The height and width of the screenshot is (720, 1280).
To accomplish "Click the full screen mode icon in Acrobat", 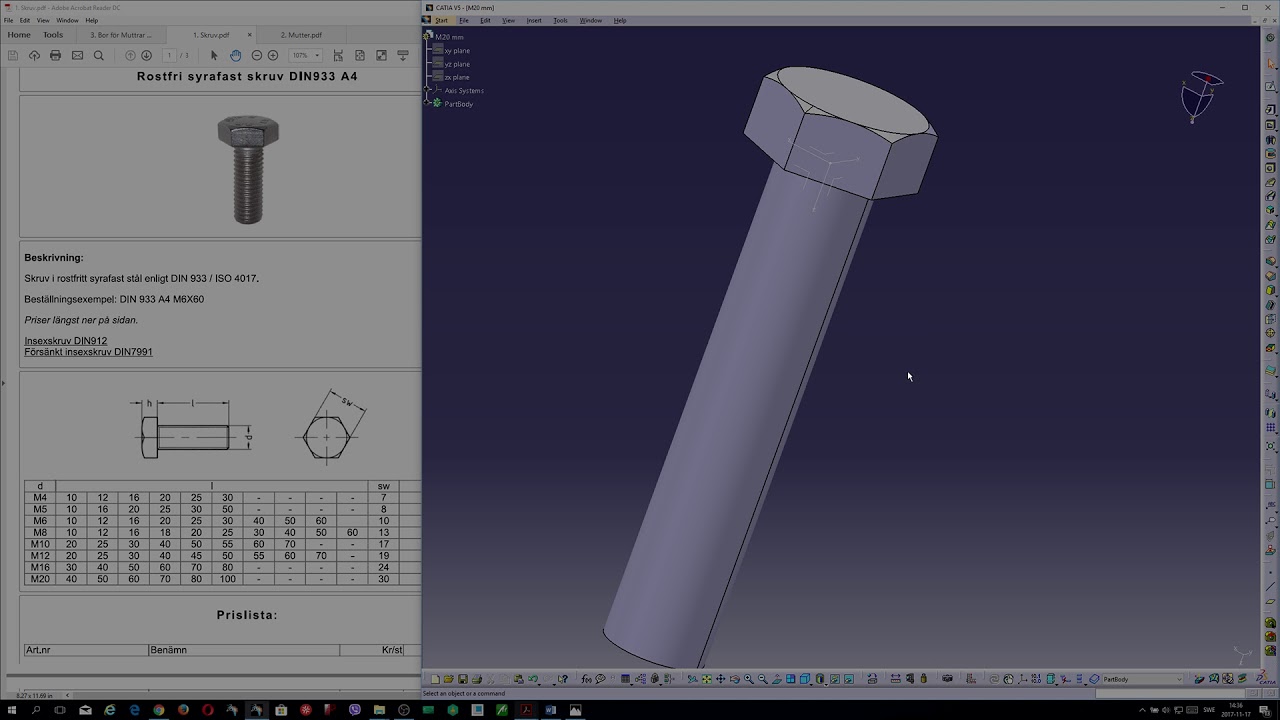I will click(381, 55).
